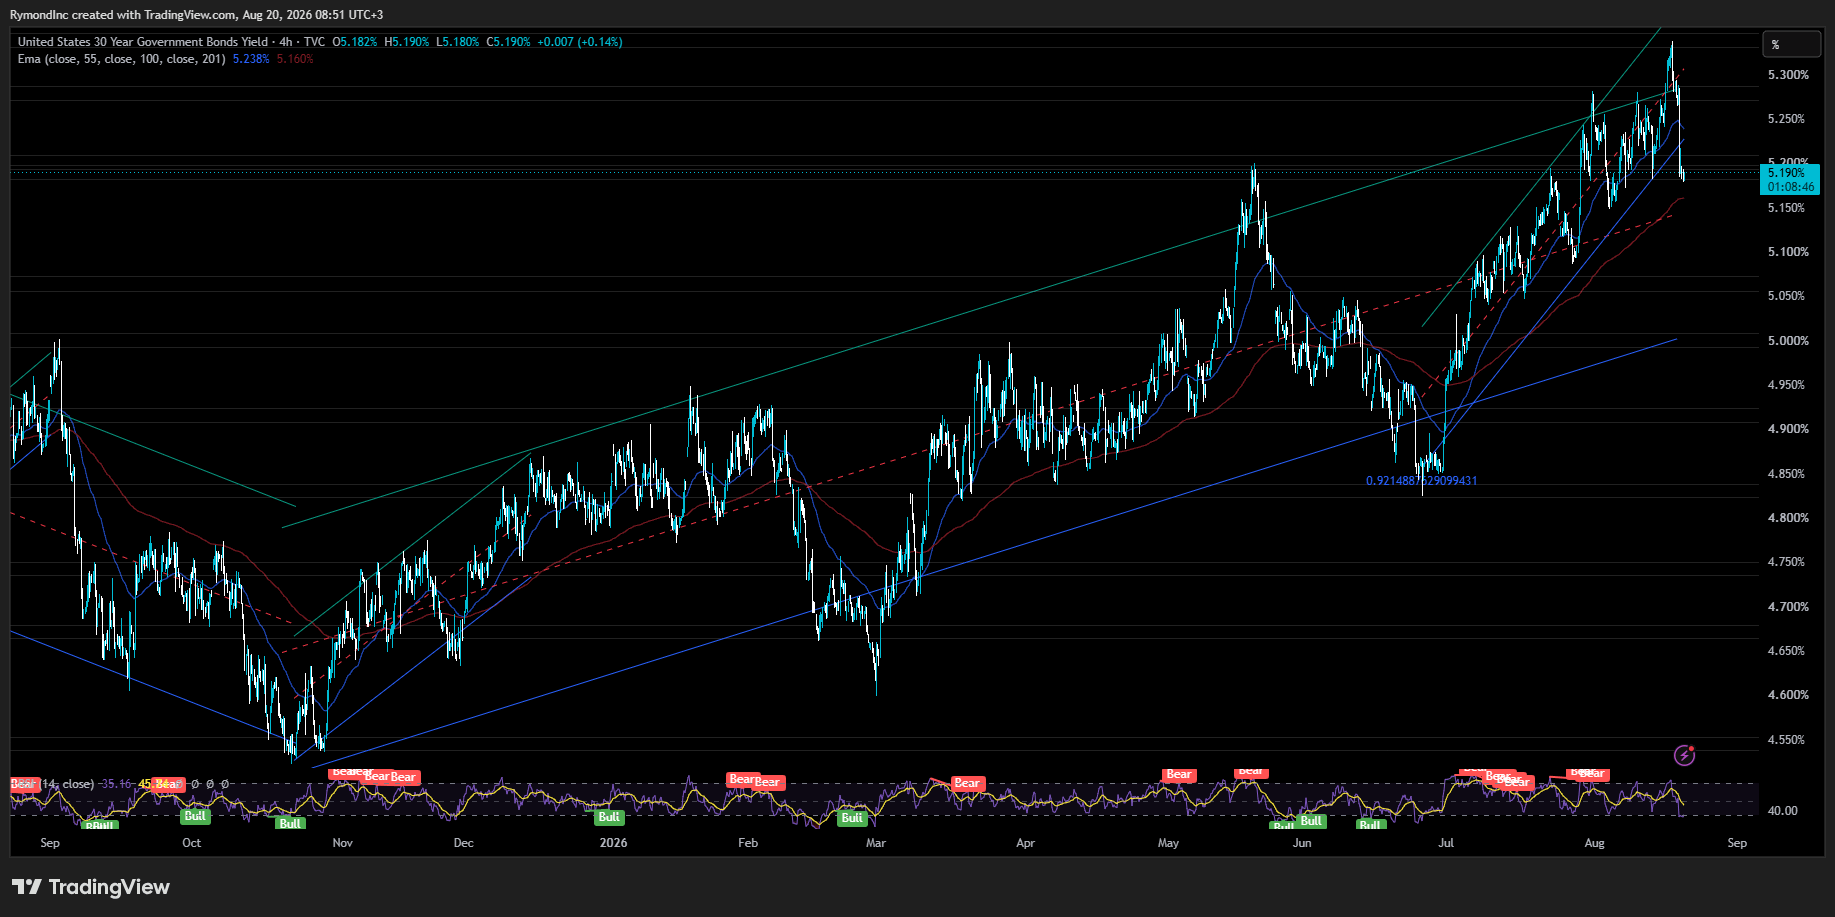
Task: Click the purple lightning bolt icon
Action: click(1685, 755)
